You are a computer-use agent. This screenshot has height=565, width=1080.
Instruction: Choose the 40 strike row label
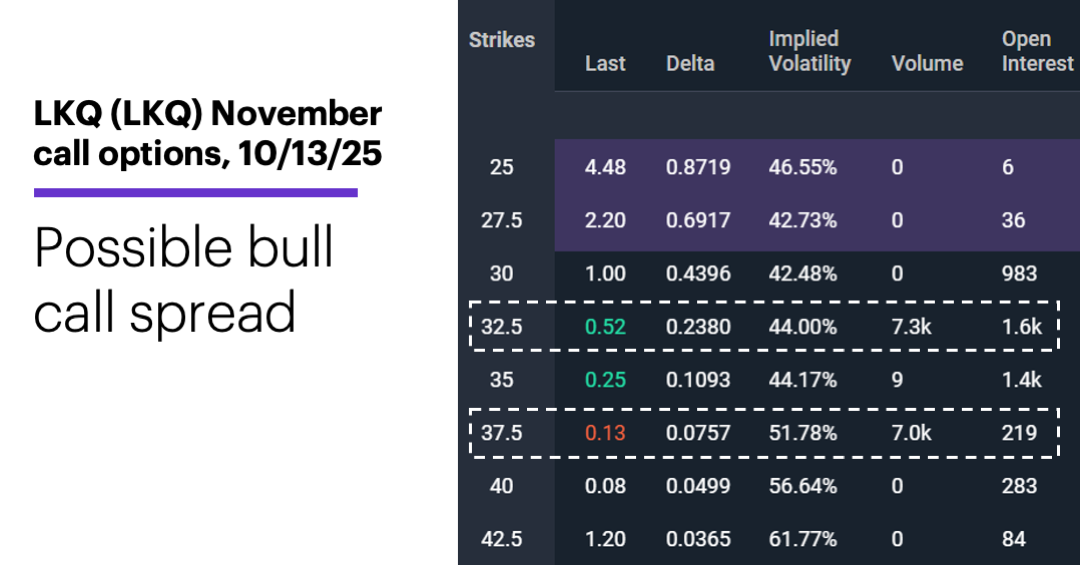click(502, 486)
